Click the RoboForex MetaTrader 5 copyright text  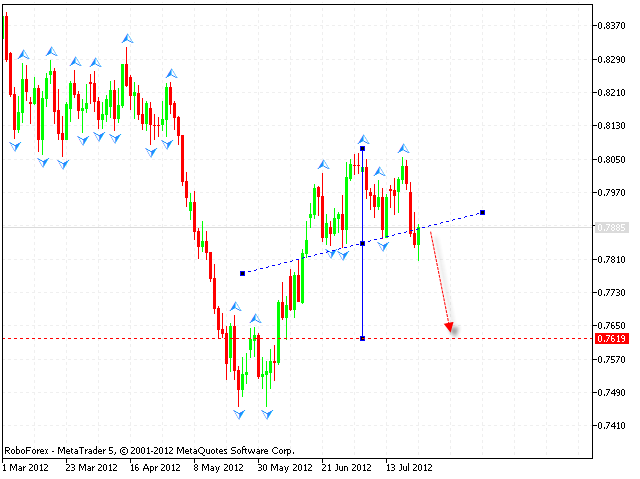(x=149, y=451)
